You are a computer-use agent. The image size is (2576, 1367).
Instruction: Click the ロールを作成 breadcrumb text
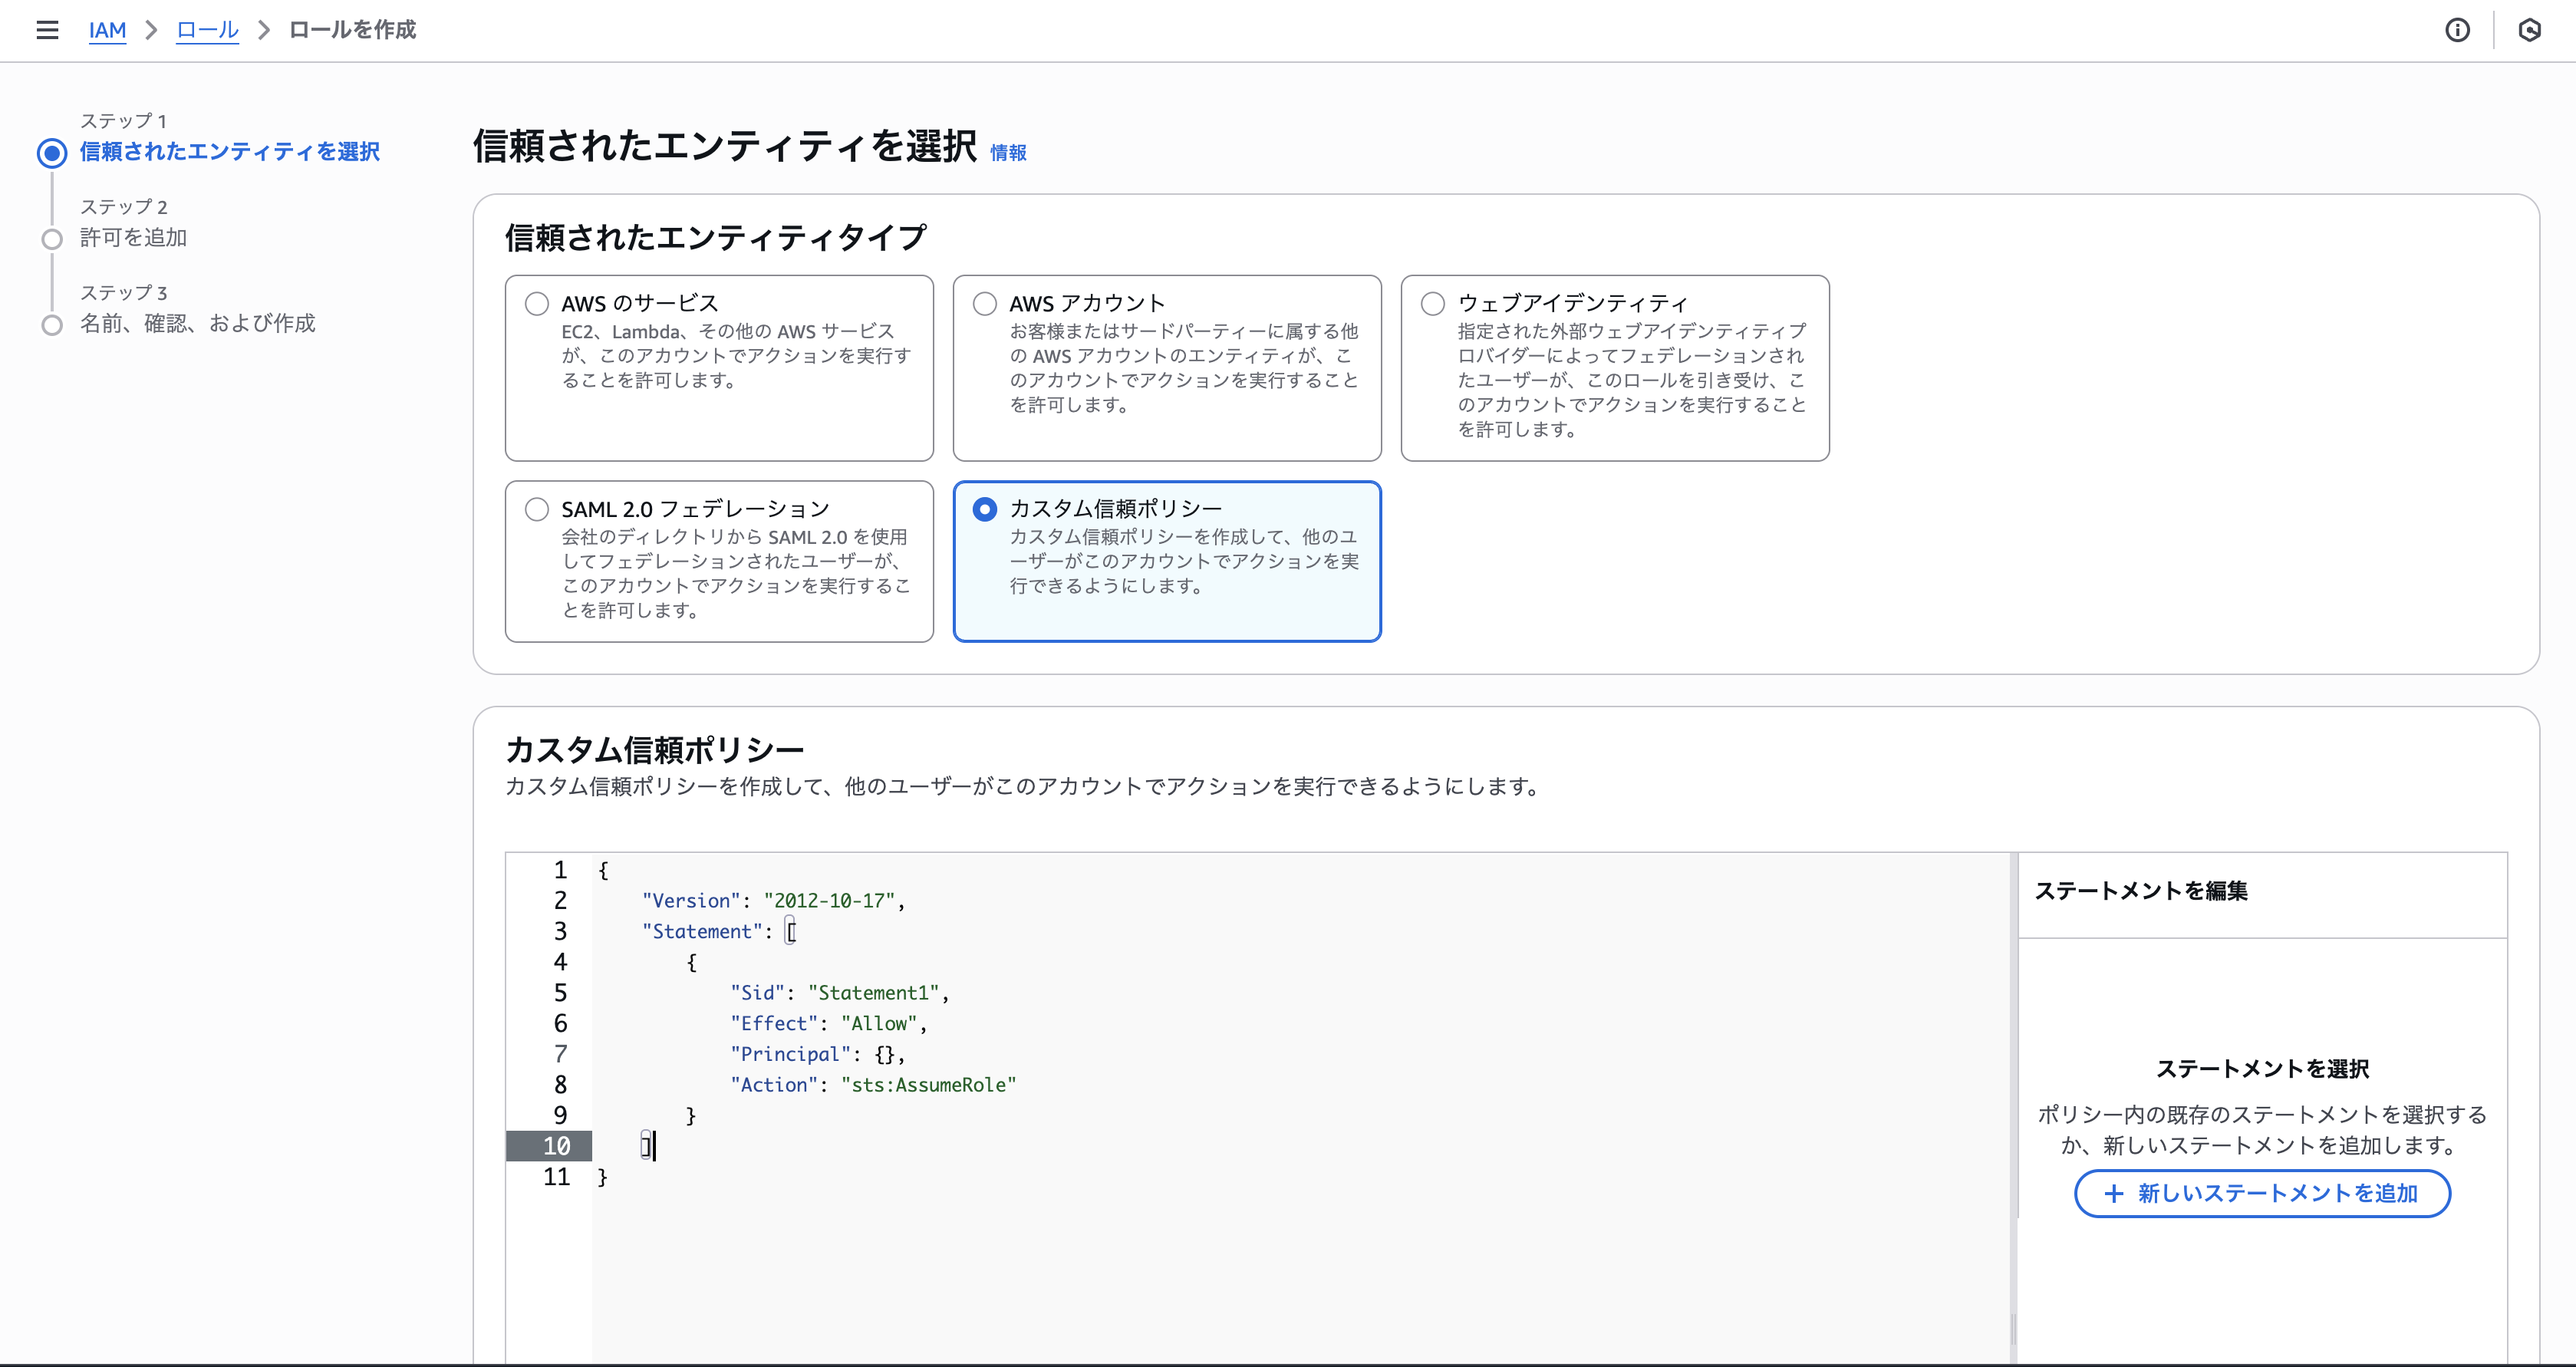coord(352,30)
